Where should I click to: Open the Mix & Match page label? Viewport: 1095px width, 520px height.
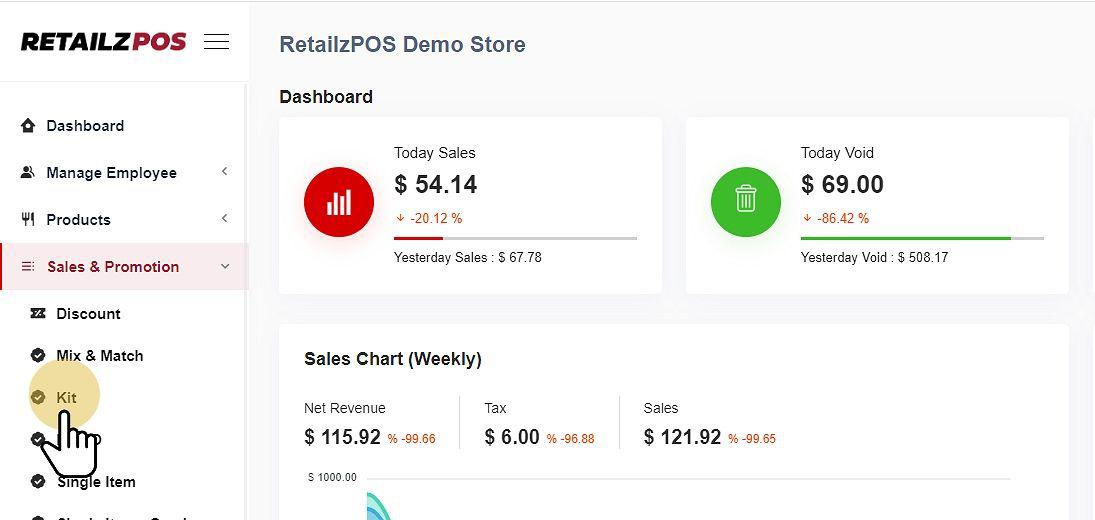tap(99, 356)
